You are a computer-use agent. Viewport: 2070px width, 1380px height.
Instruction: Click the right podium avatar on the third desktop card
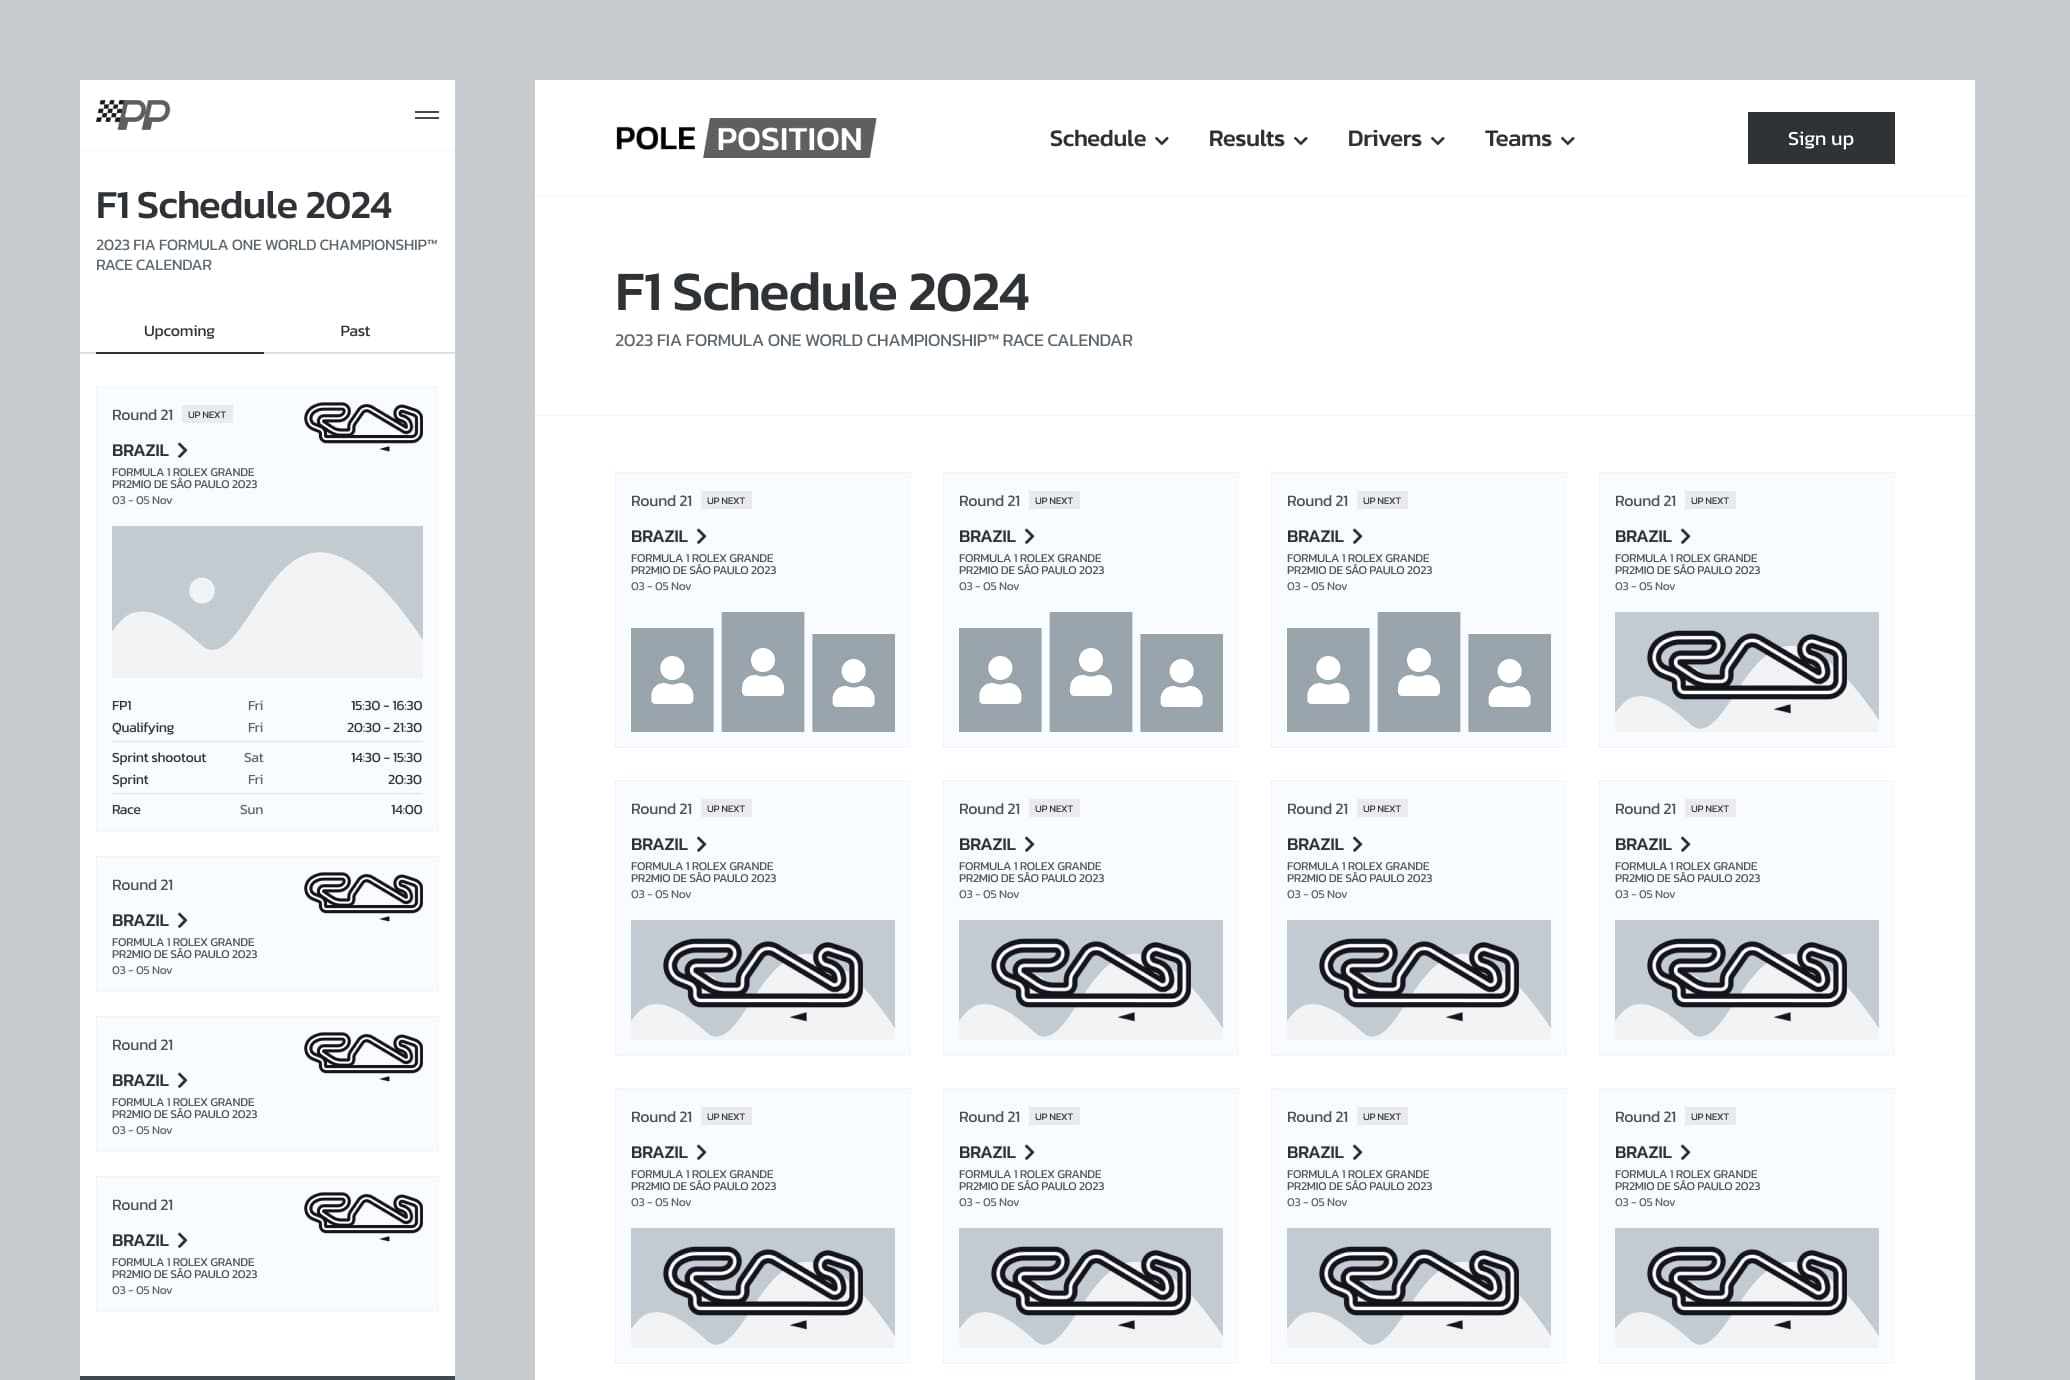click(x=1509, y=683)
